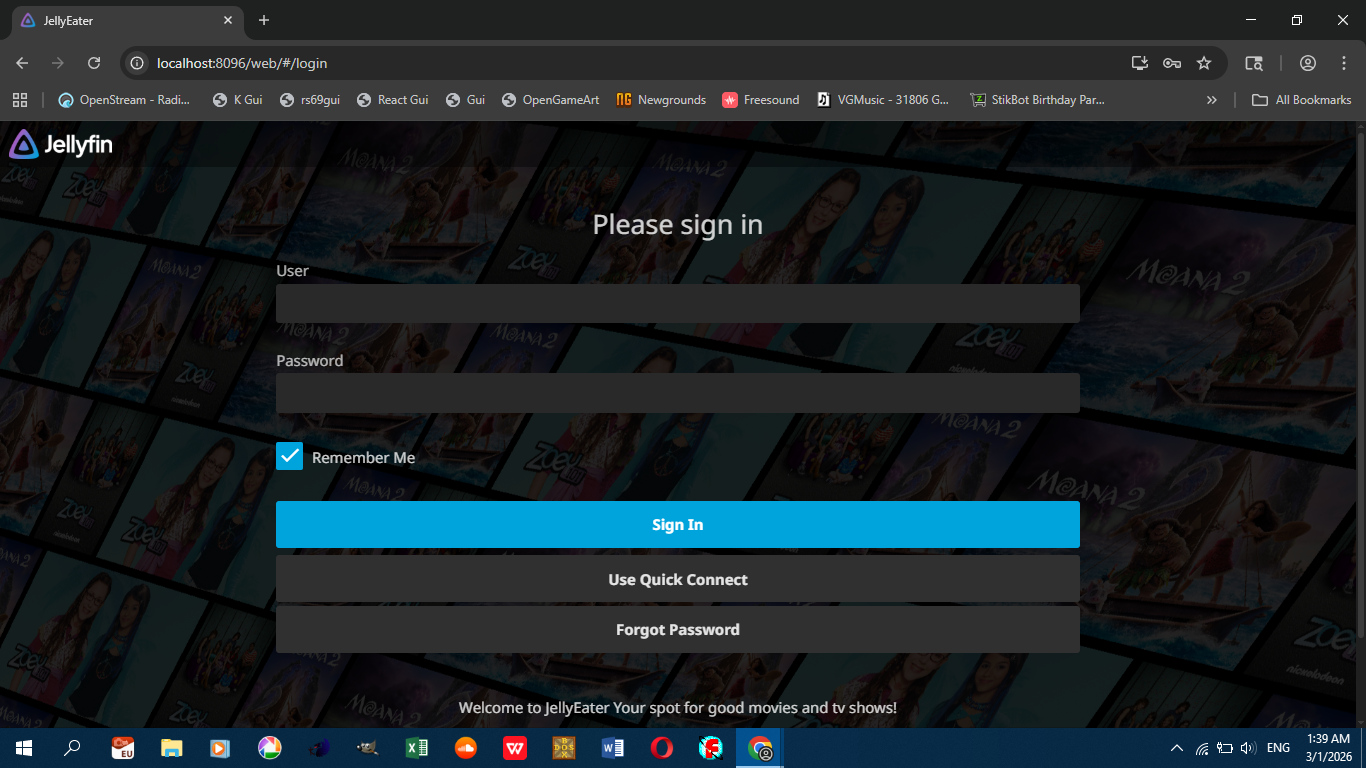This screenshot has height=768, width=1366.
Task: Open the saved passwords key icon
Action: (1171, 62)
